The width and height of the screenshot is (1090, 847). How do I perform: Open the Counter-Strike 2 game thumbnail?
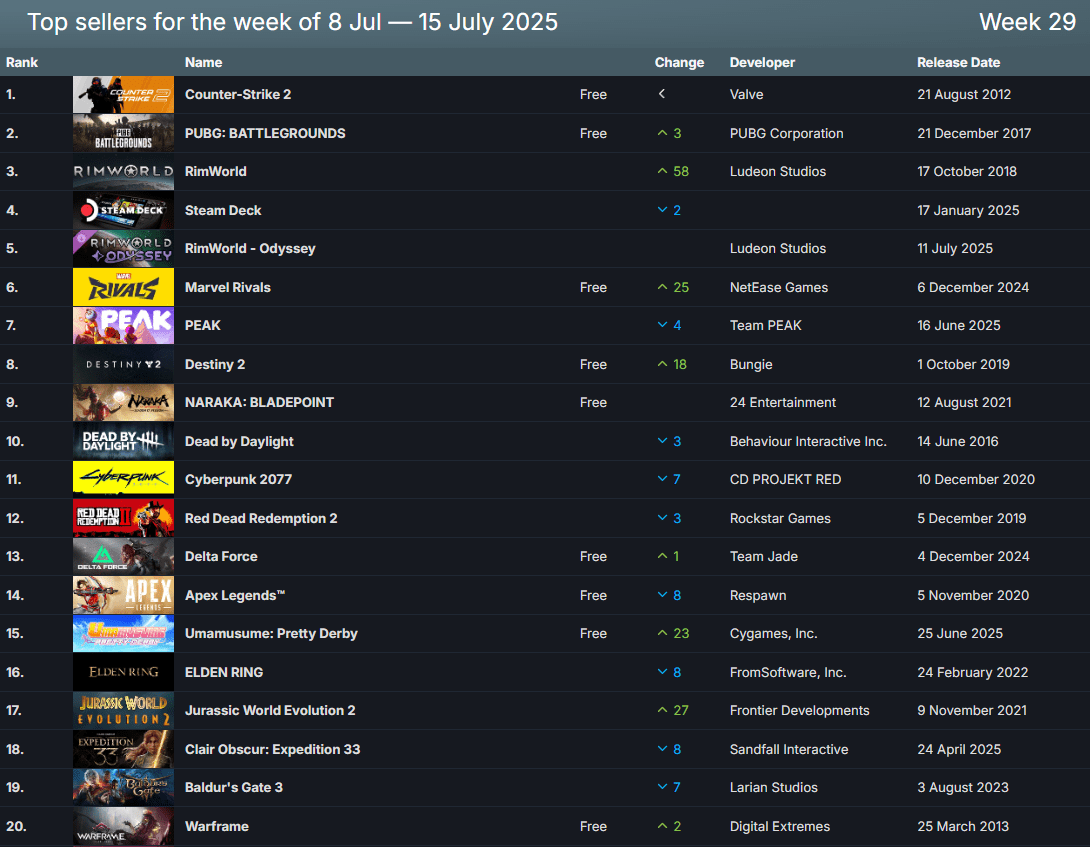(123, 95)
